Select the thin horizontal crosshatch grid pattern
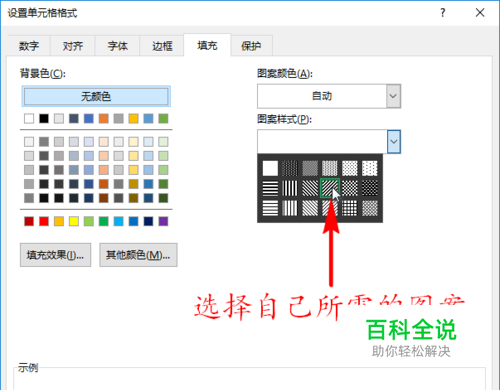 (x=350, y=208)
